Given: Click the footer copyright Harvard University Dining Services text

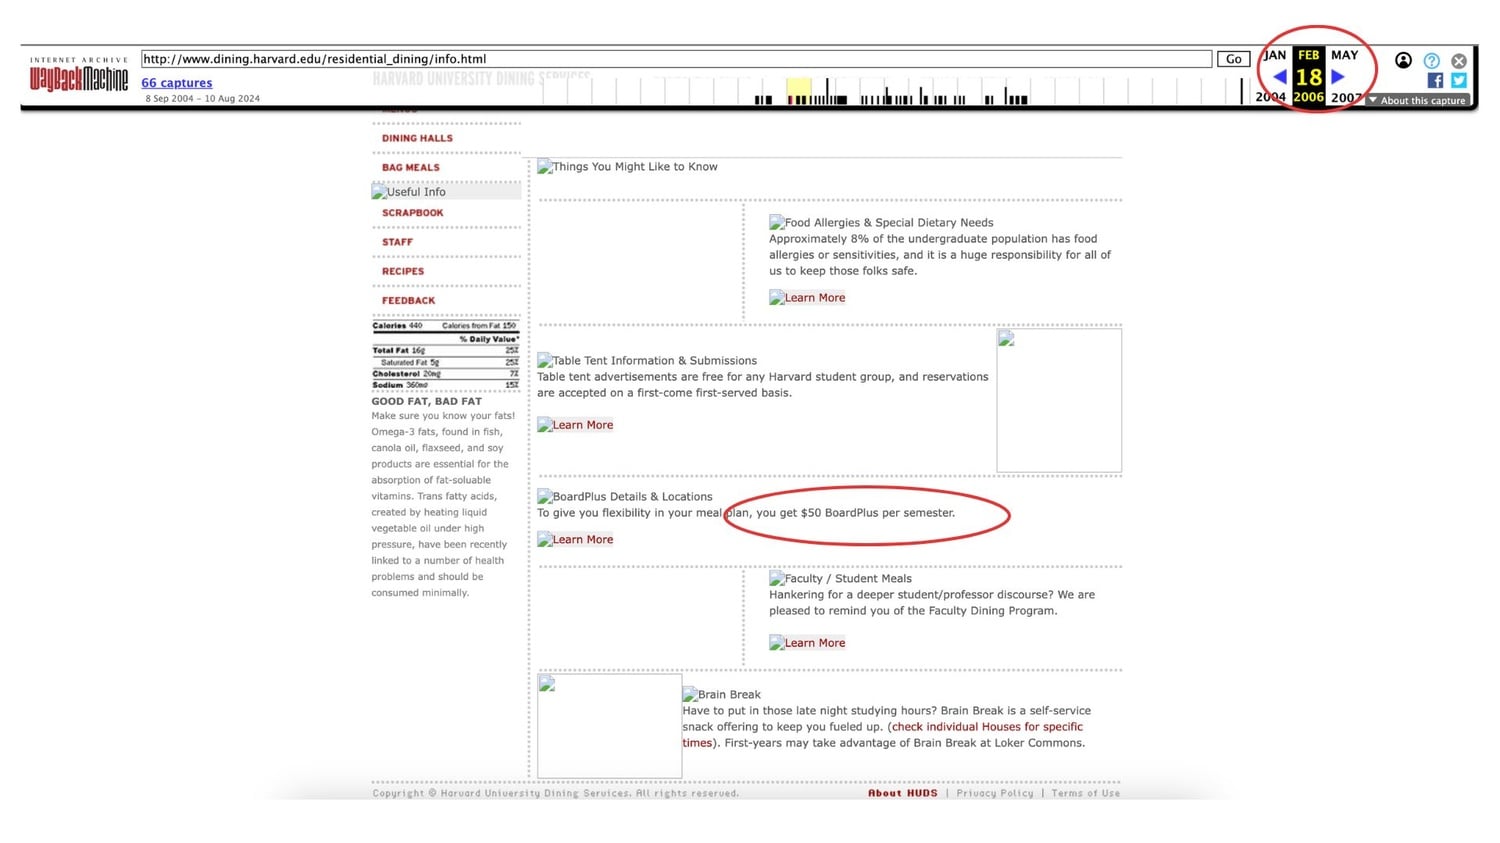Looking at the screenshot, I should [556, 793].
